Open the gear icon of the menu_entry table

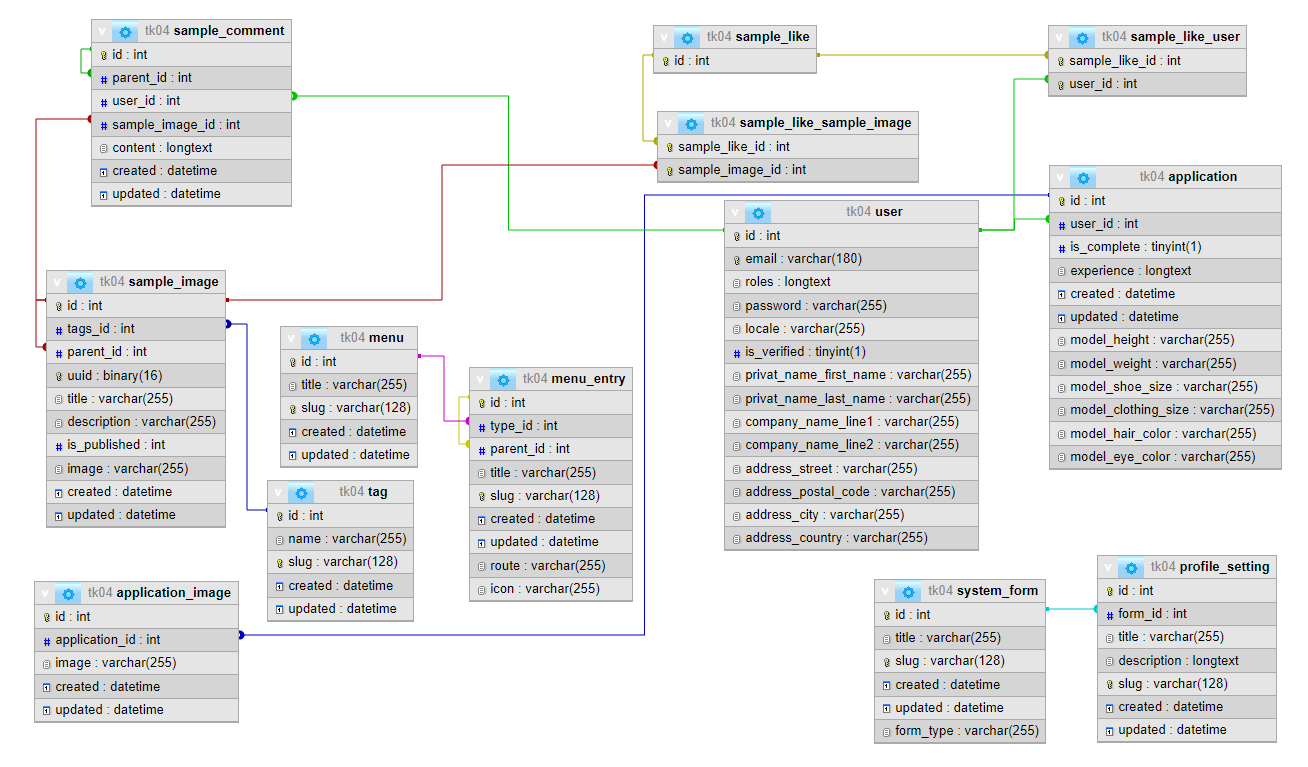pyautogui.click(x=503, y=379)
